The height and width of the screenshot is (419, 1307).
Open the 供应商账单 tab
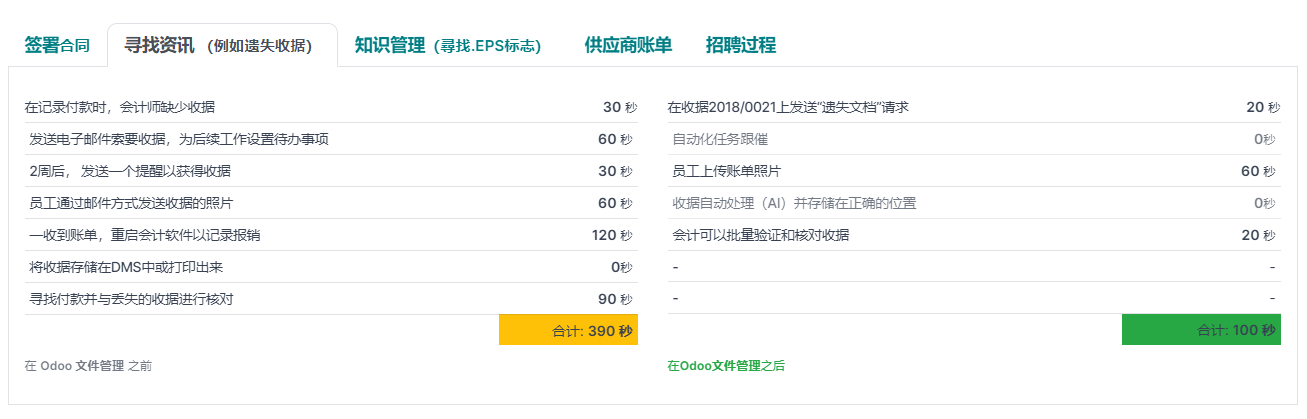[628, 45]
